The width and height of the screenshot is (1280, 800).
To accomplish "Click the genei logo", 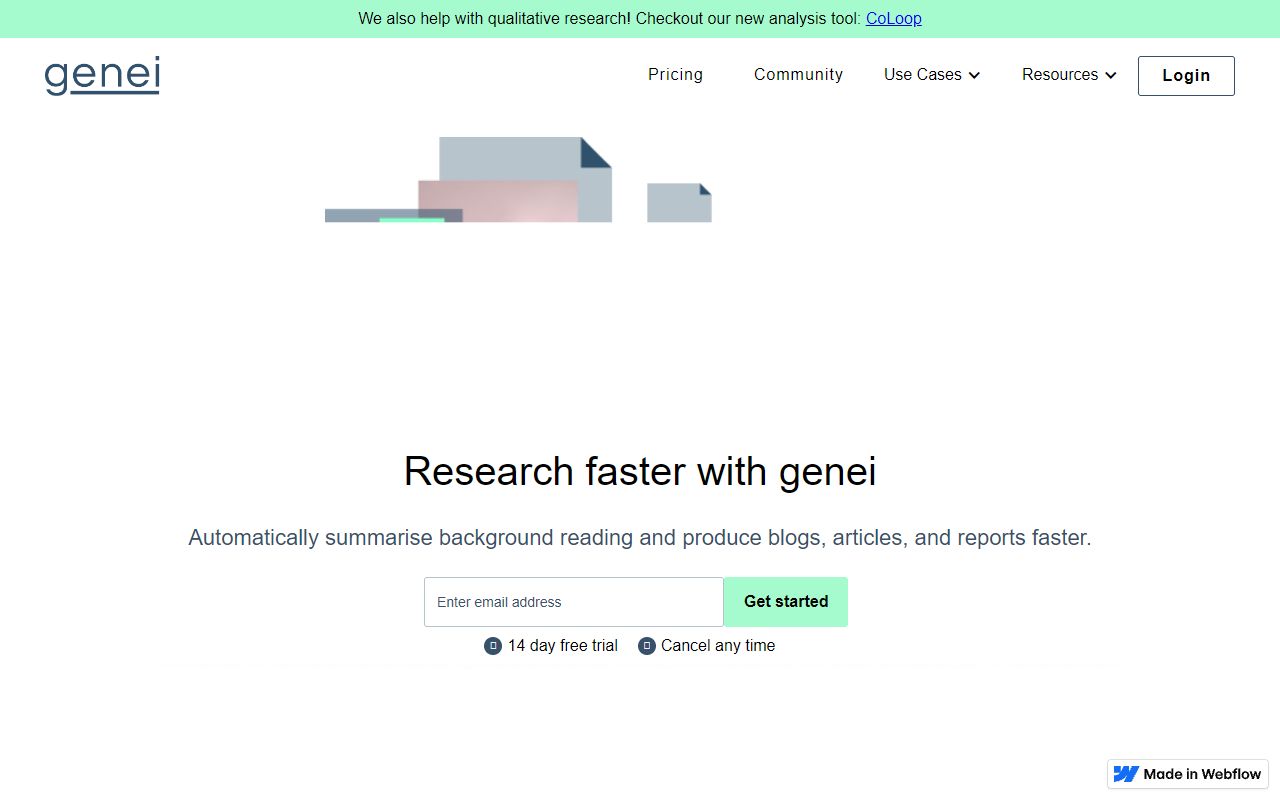I will coord(101,75).
